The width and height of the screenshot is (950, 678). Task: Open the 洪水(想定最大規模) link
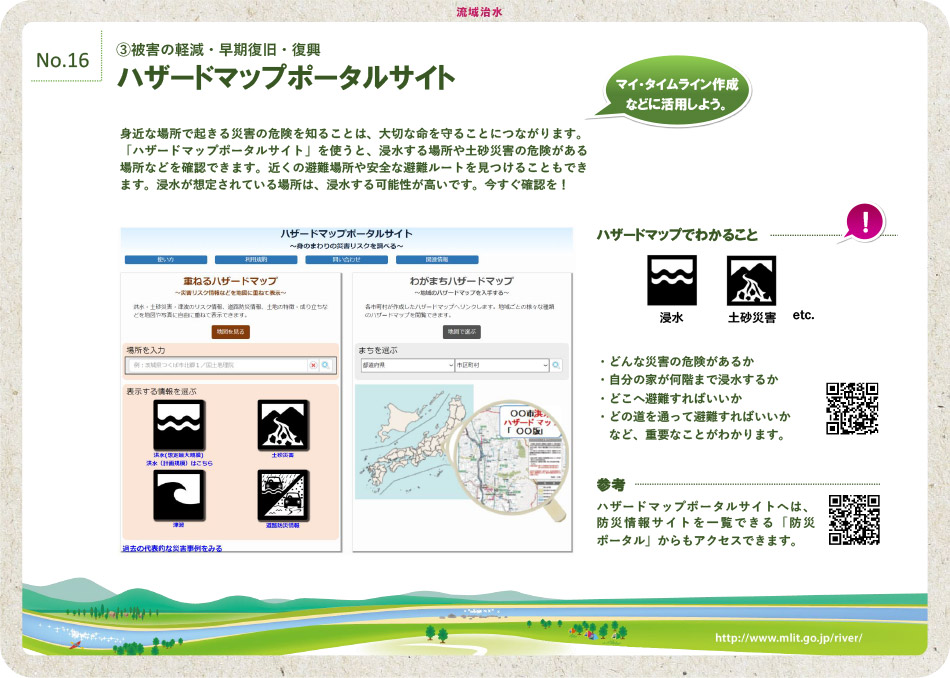click(x=179, y=455)
